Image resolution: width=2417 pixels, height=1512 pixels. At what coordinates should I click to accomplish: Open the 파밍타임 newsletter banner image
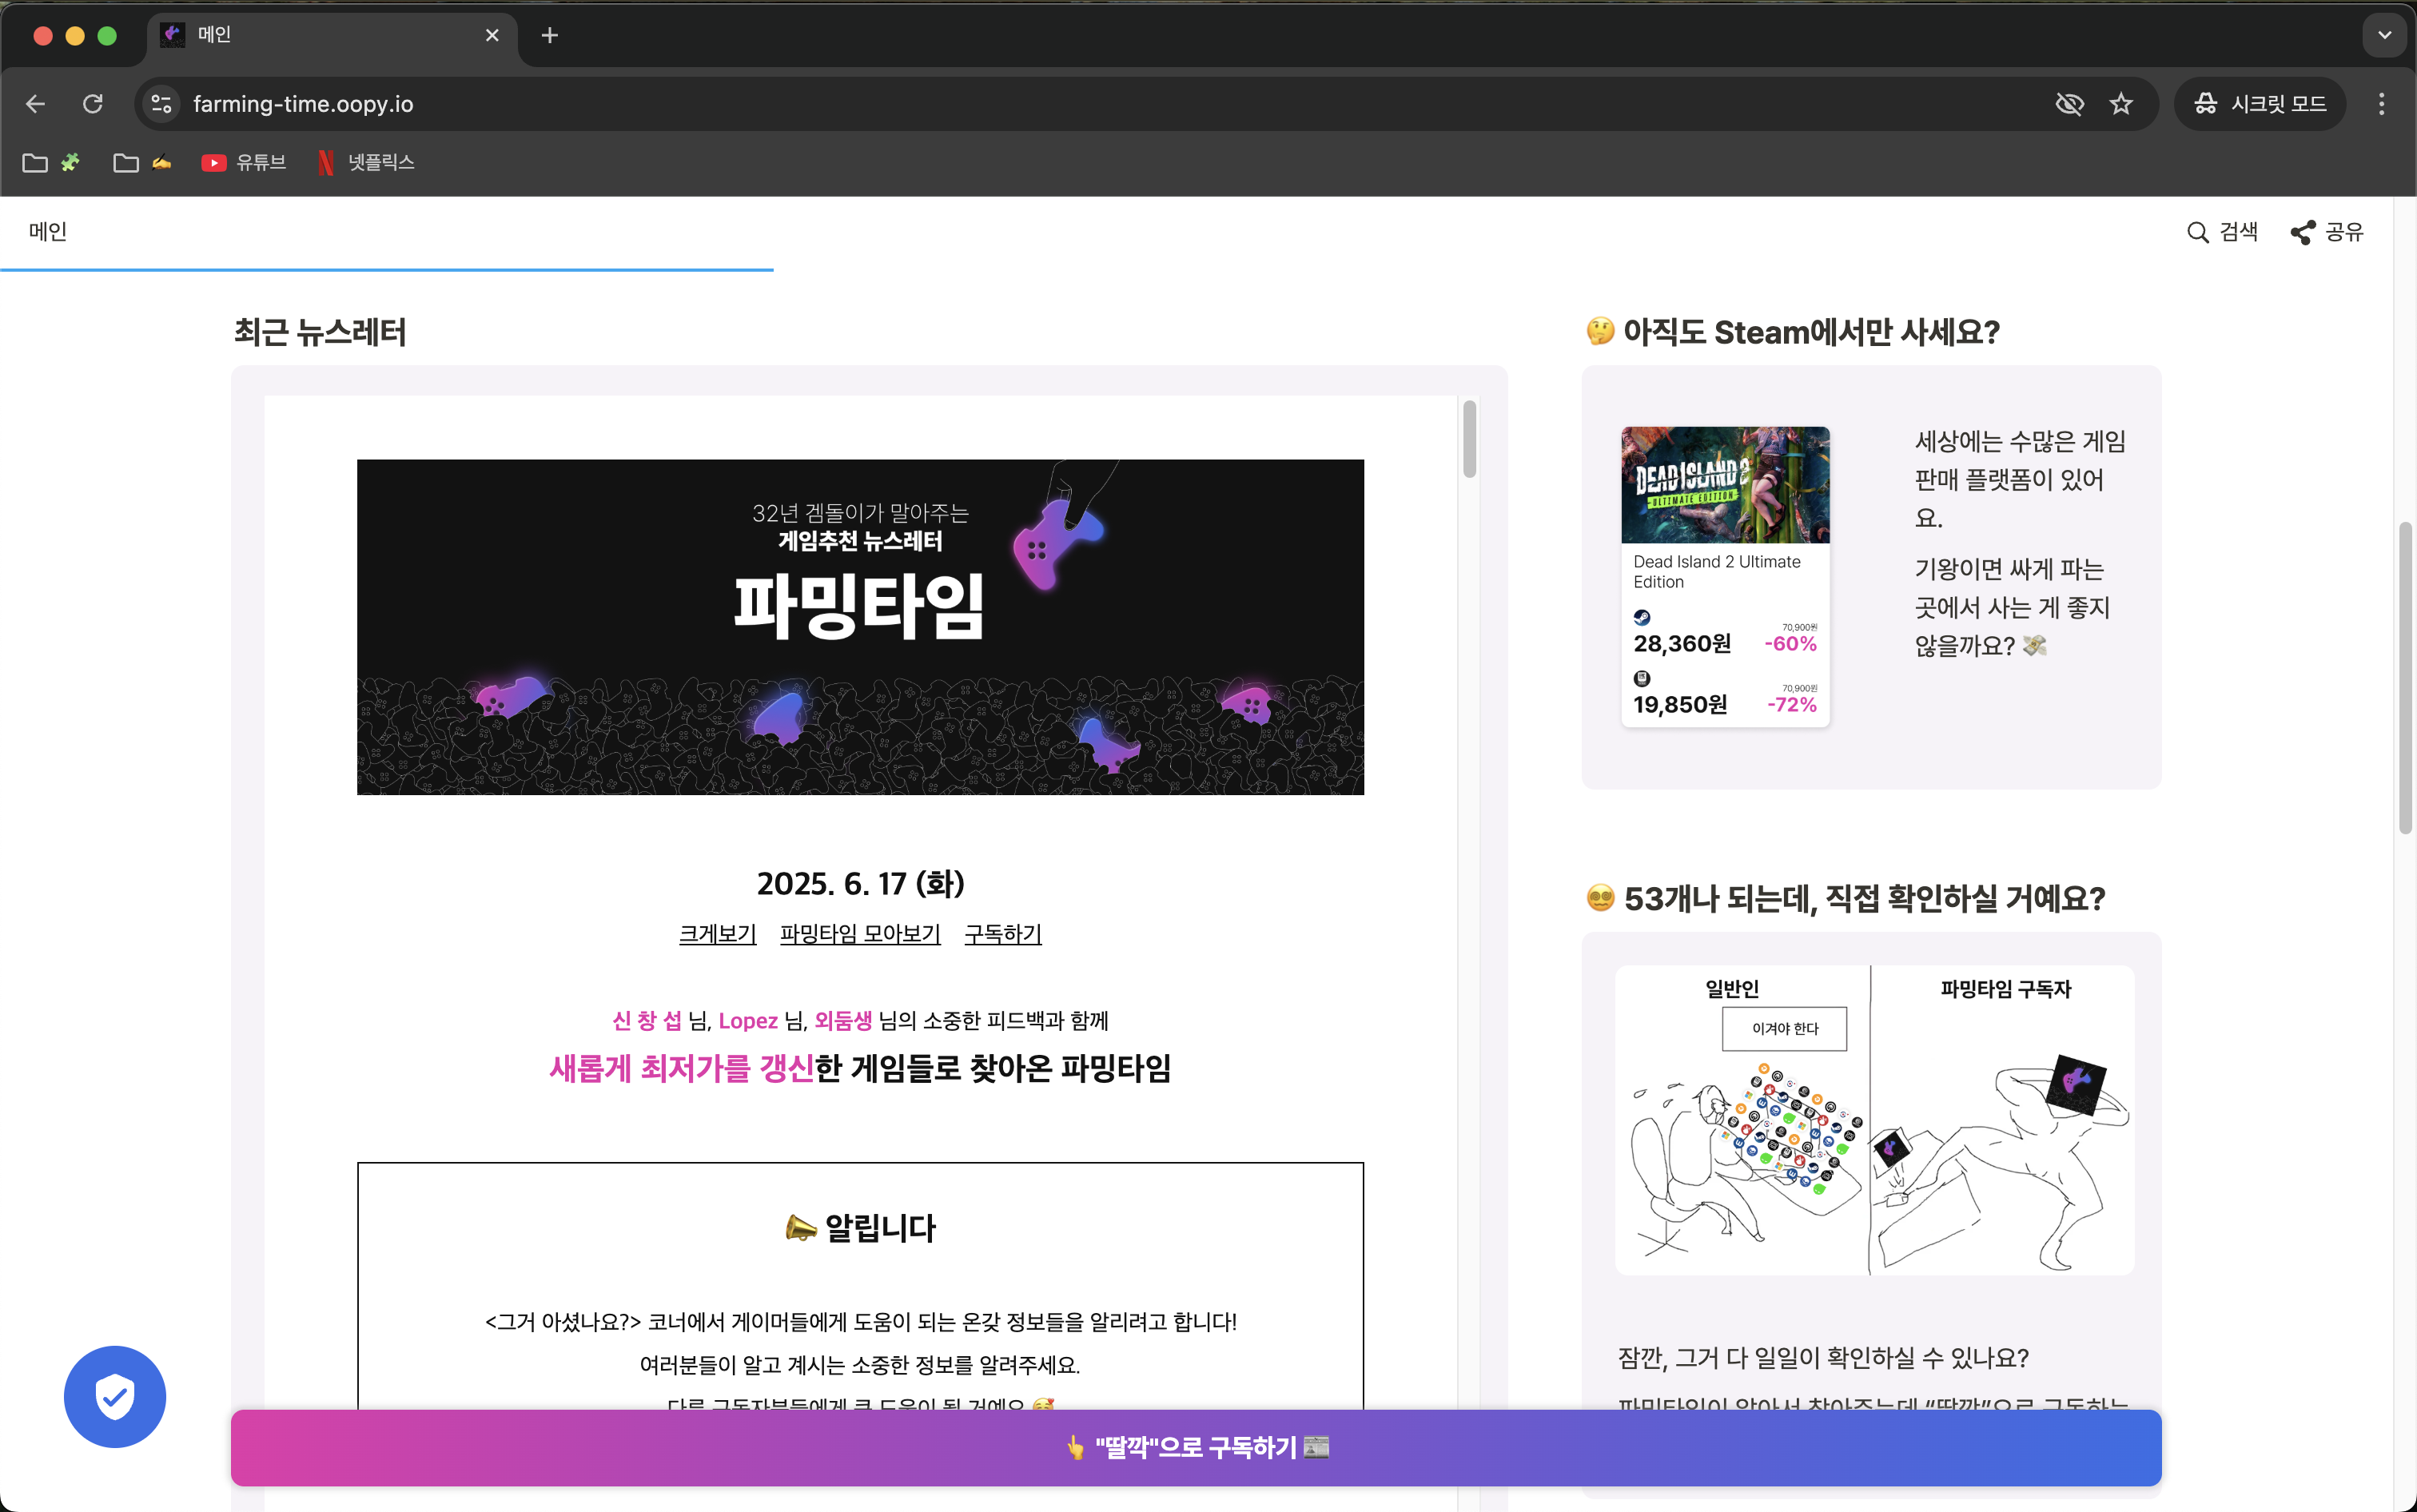click(x=860, y=627)
